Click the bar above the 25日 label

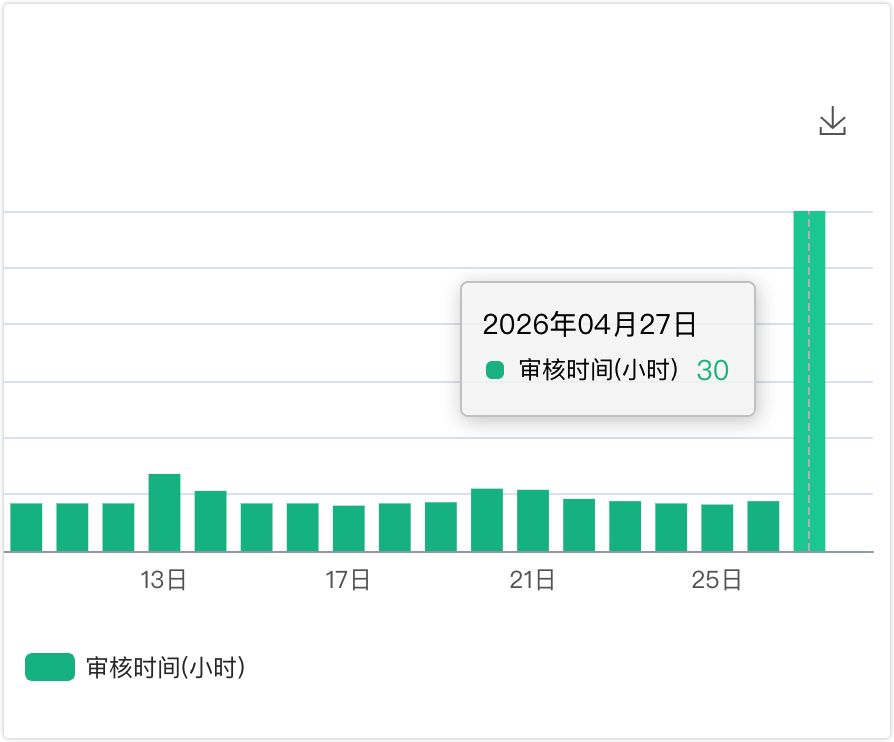pos(717,528)
